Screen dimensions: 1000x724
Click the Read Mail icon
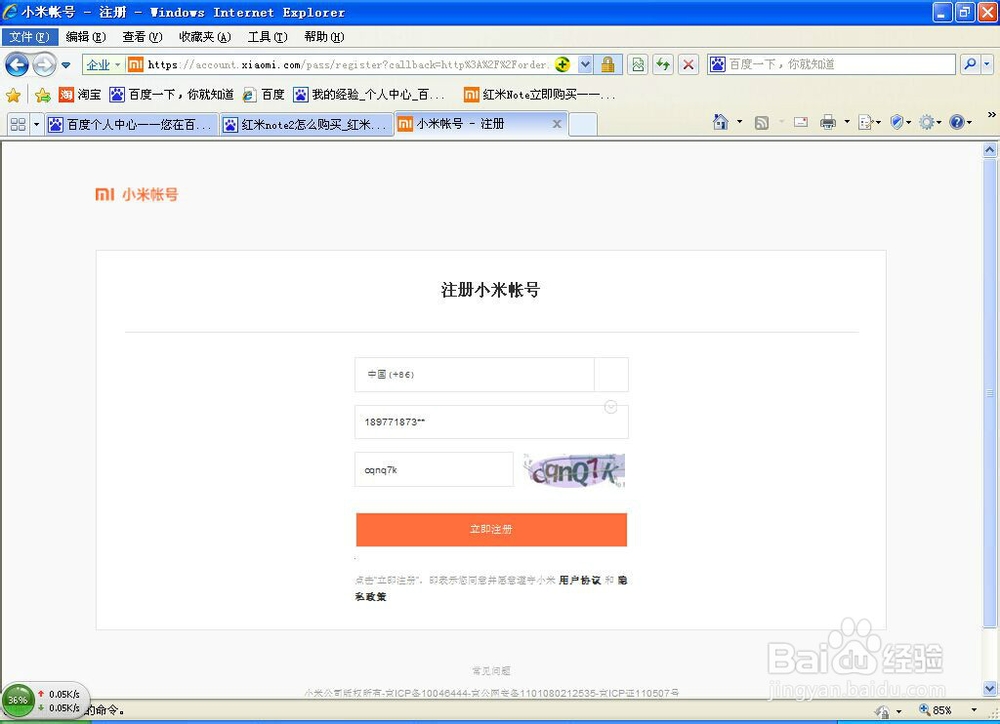click(801, 122)
